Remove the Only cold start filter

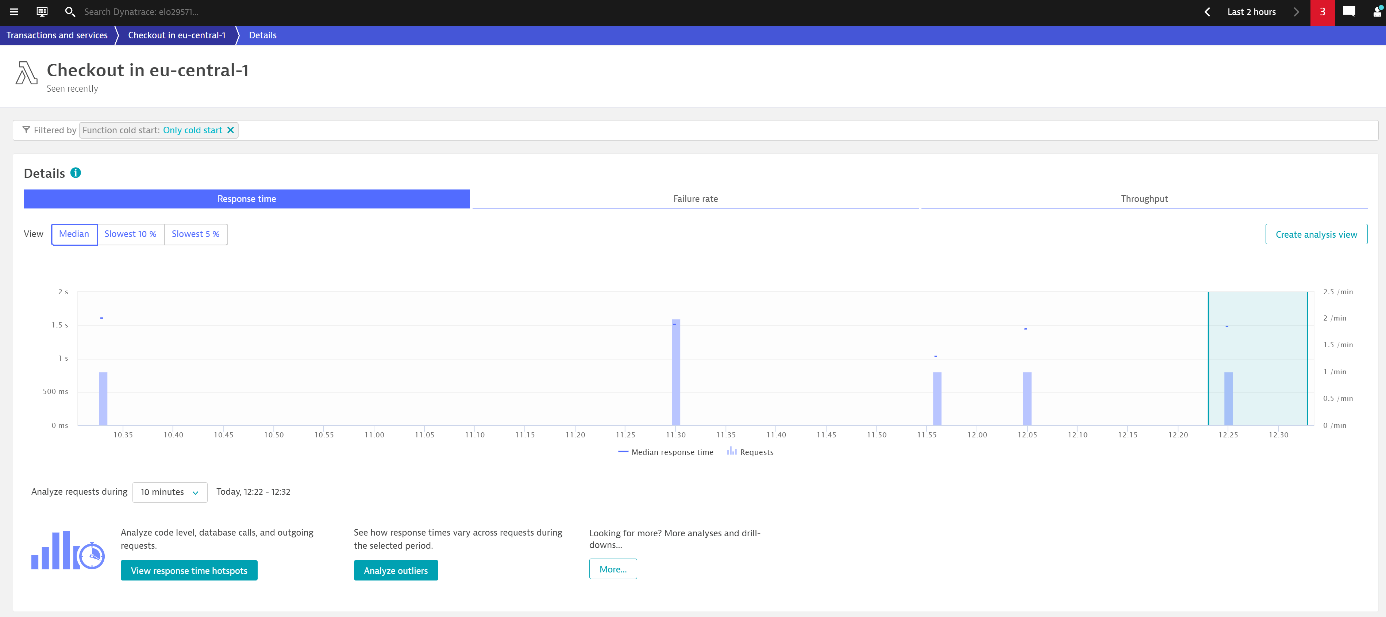pos(231,129)
